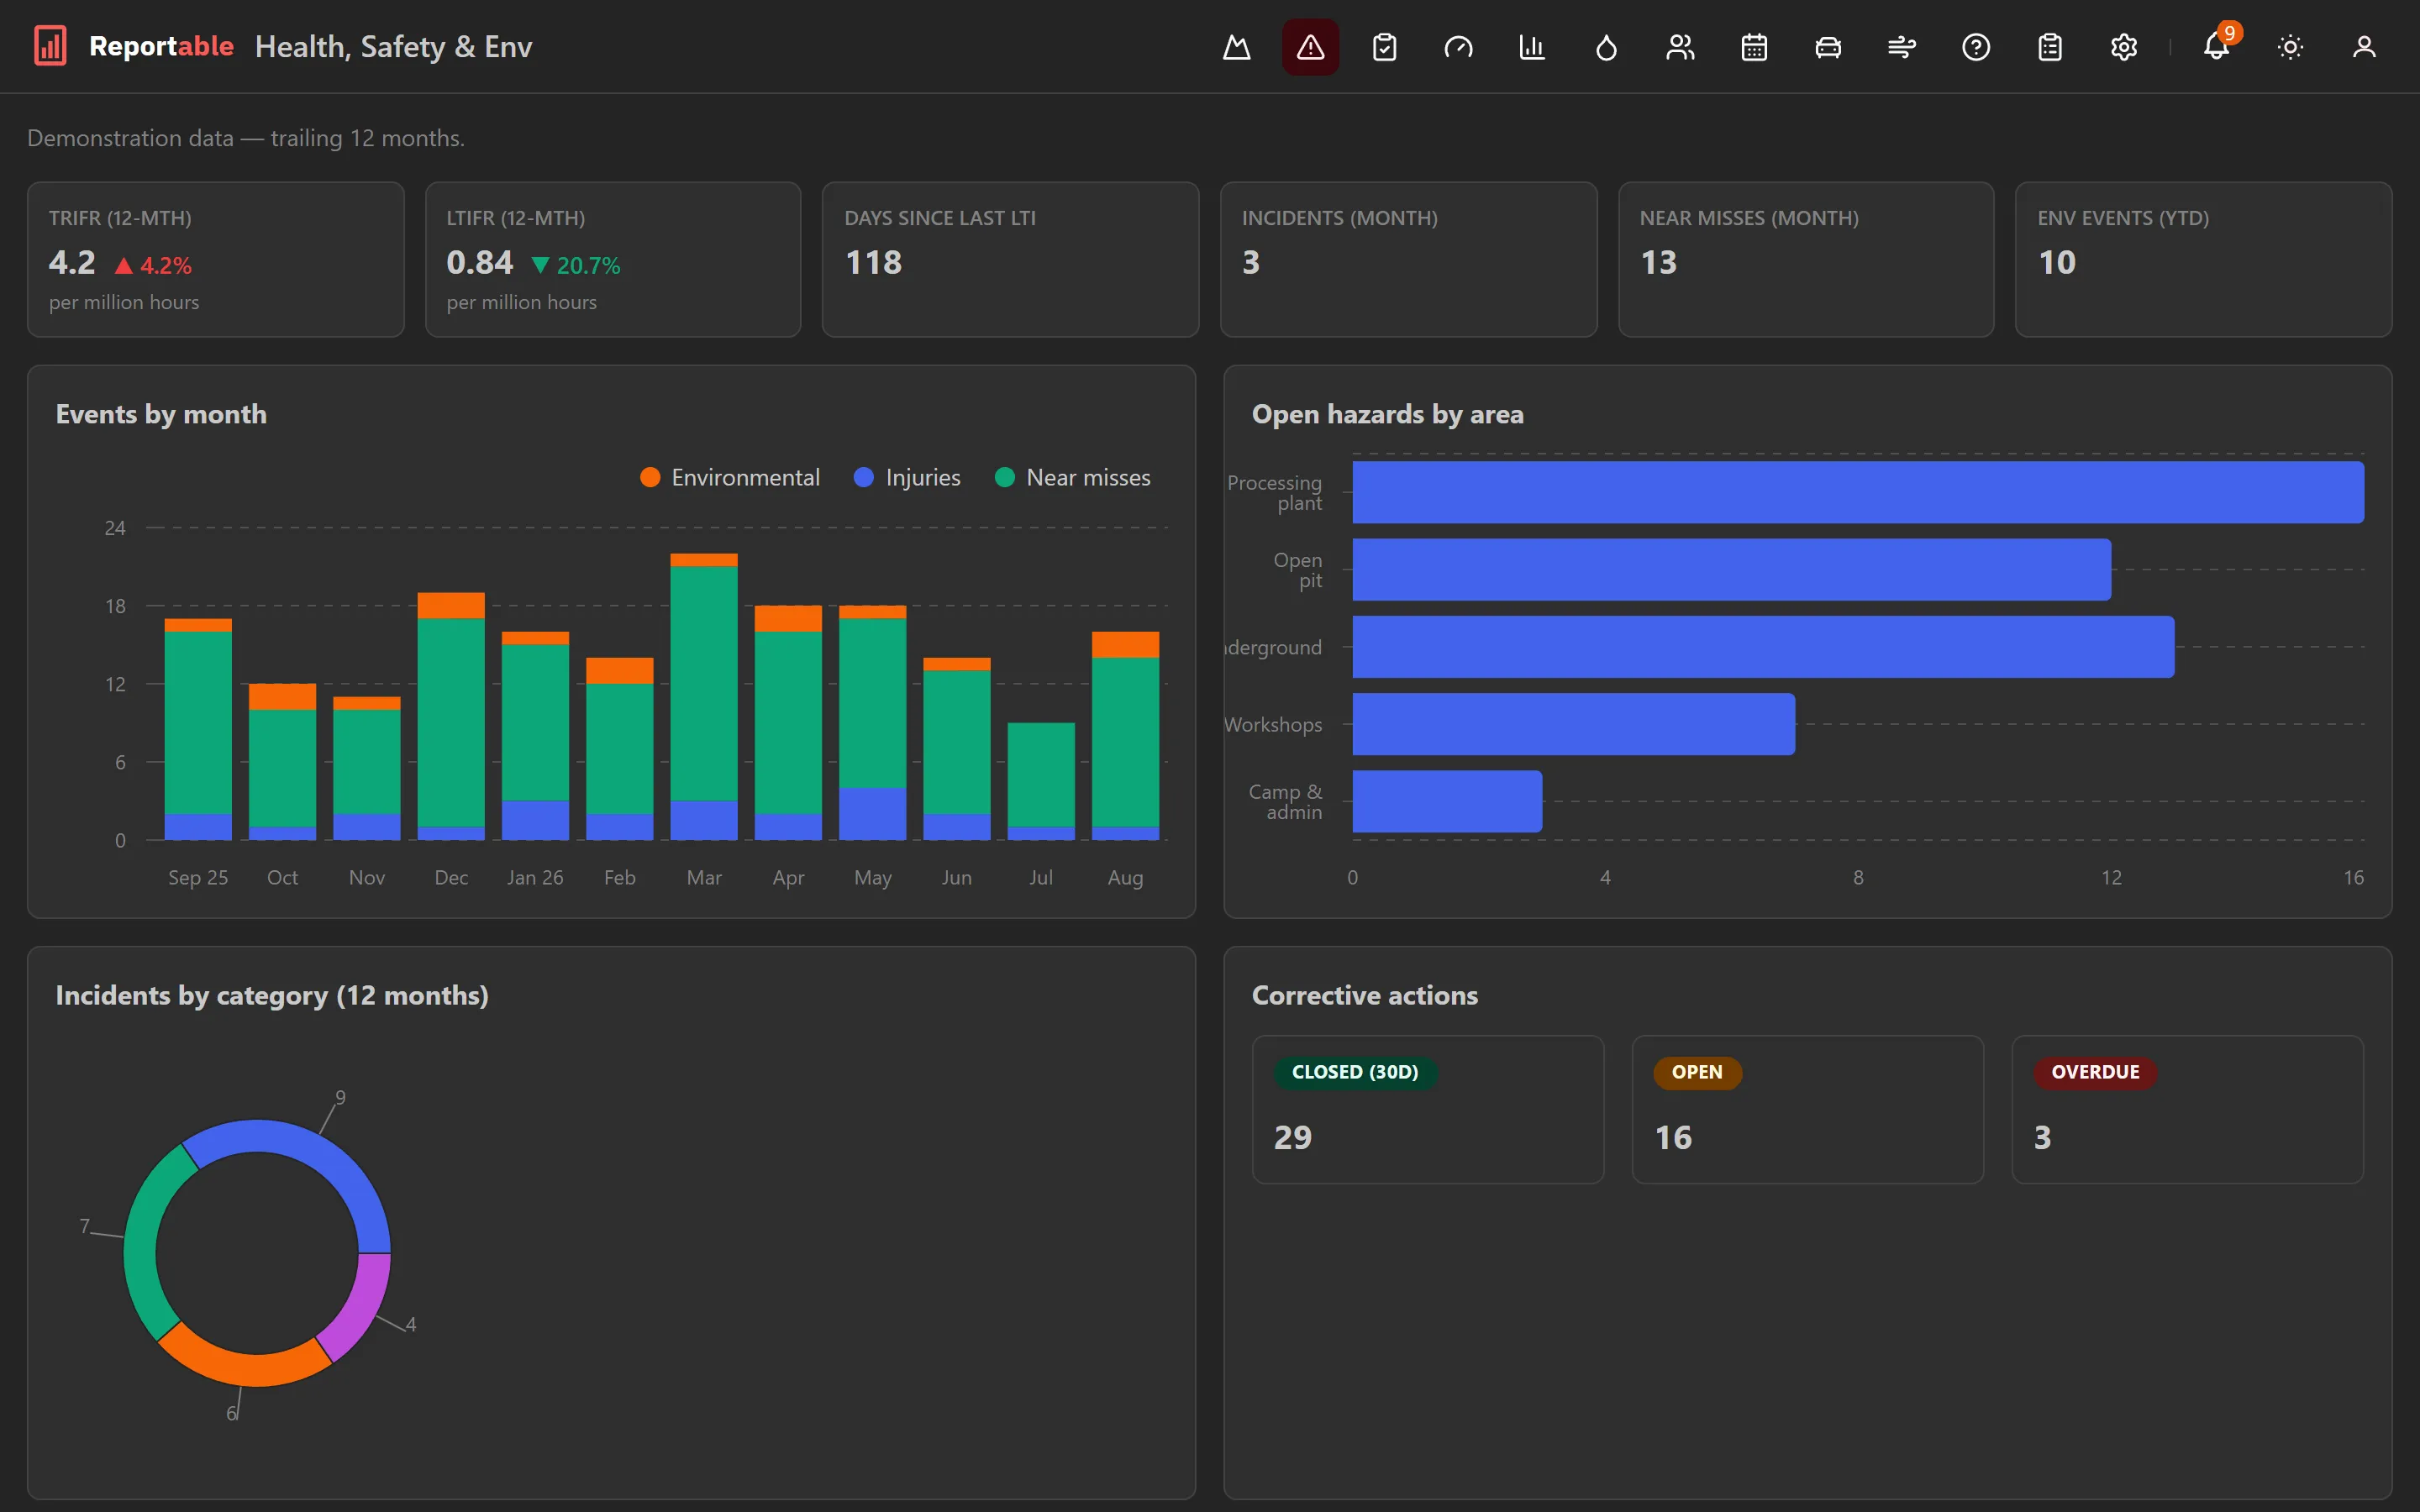The image size is (2420, 1512).
Task: Click the active warning triangle safety icon
Action: 1310,47
